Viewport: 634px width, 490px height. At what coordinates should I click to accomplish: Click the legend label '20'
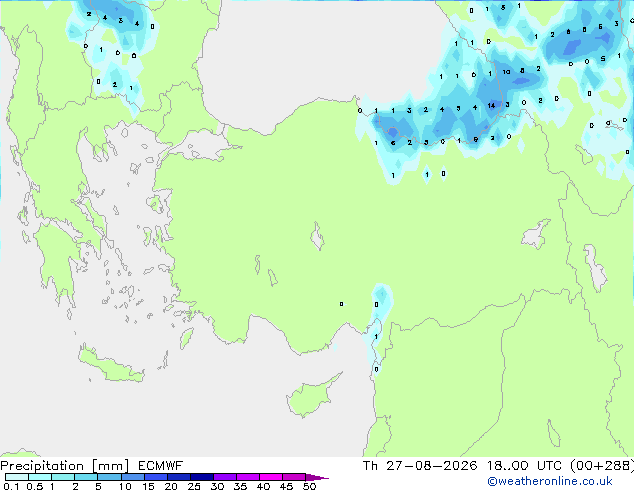[171, 486]
